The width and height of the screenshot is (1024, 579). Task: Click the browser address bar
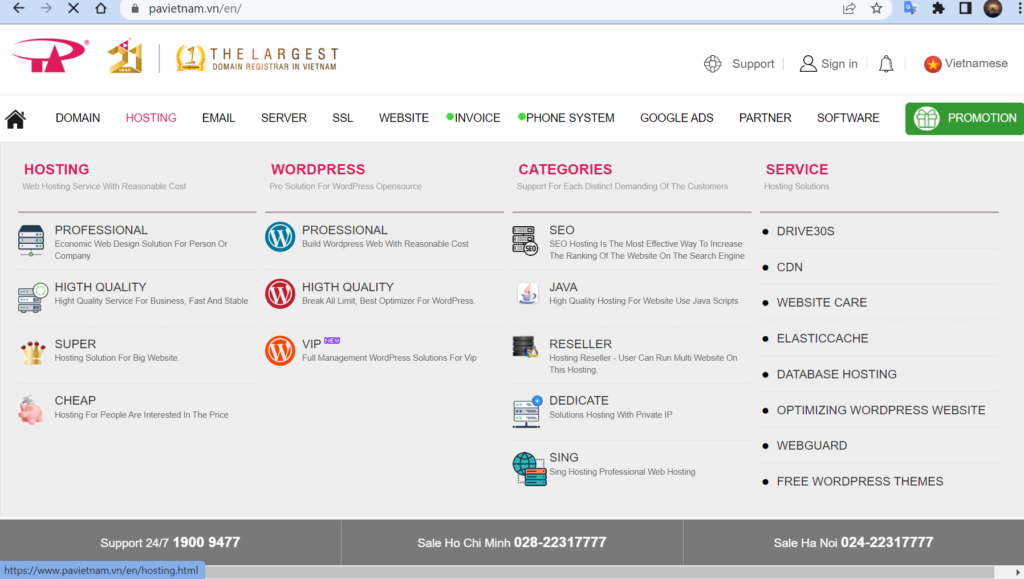click(x=480, y=8)
